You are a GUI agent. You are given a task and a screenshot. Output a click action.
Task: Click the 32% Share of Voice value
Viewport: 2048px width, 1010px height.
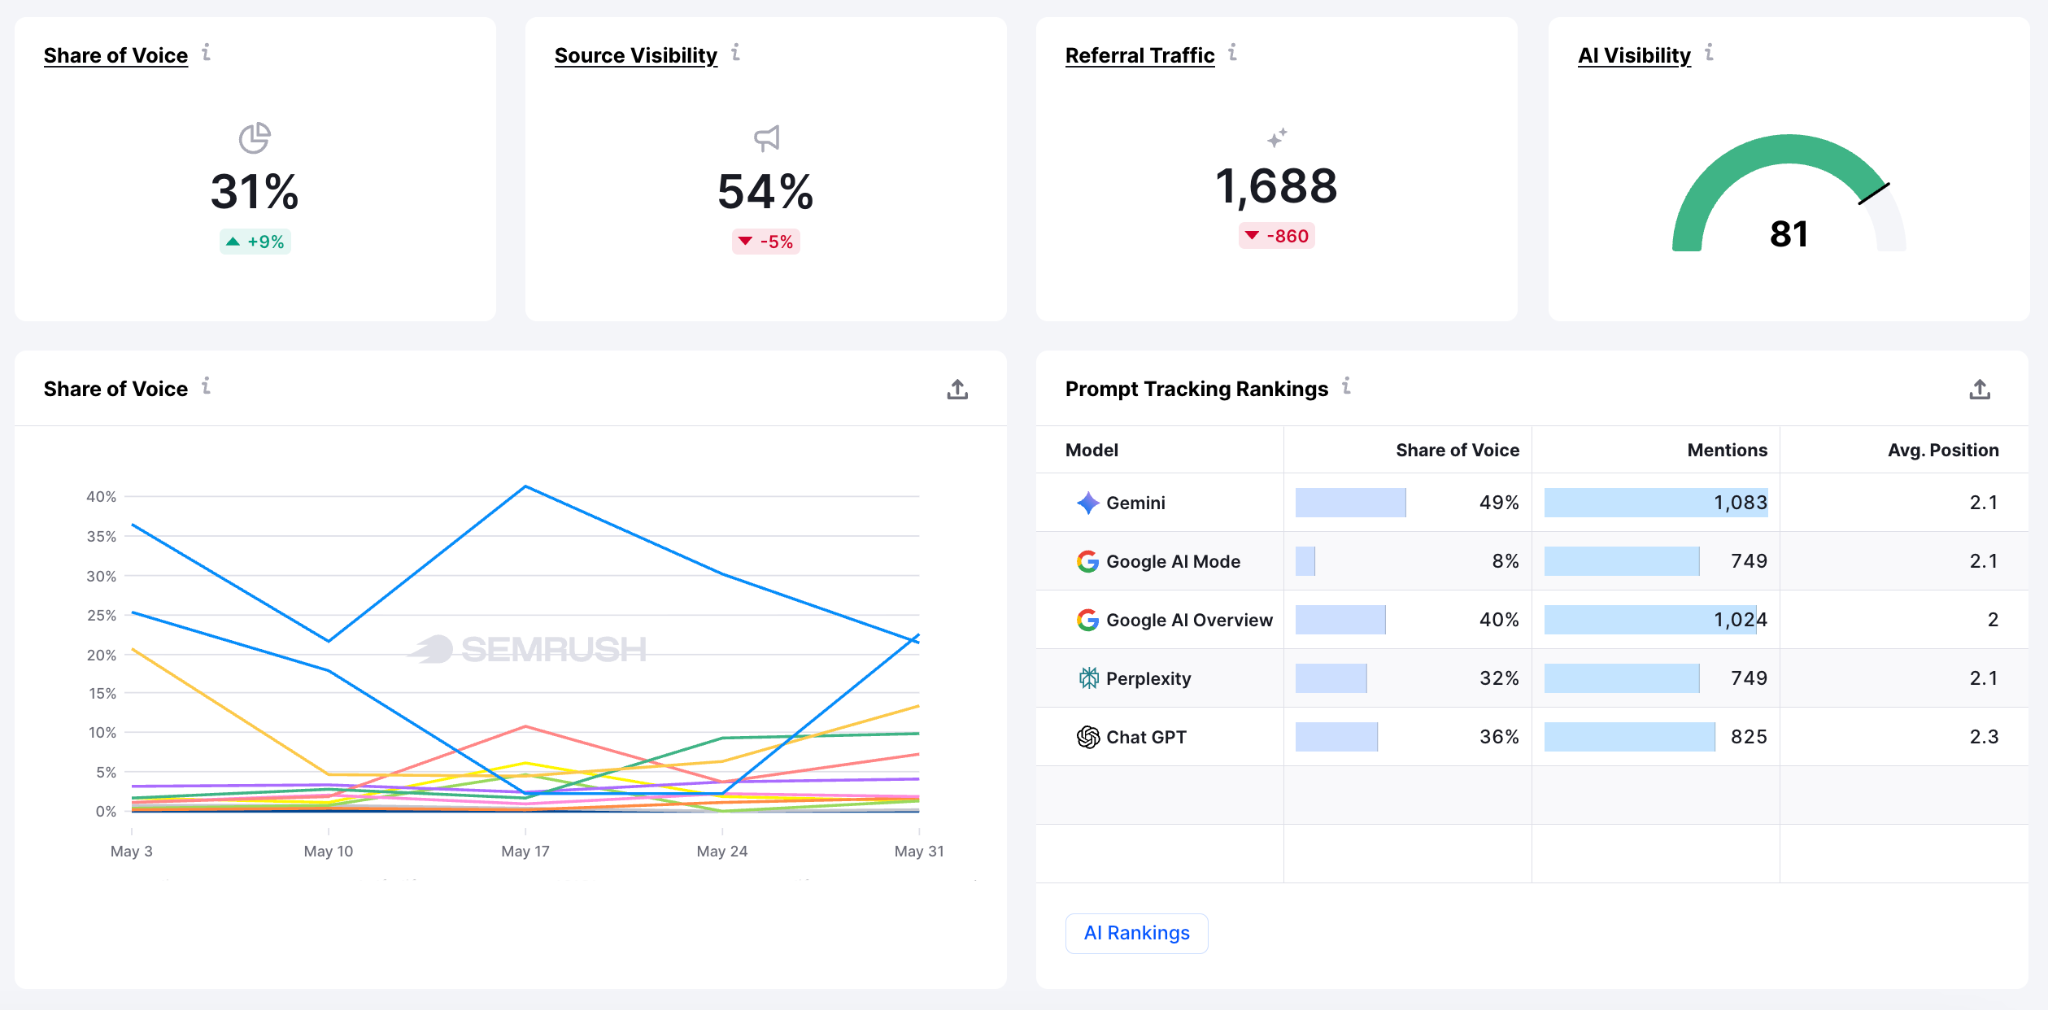pos(1499,679)
